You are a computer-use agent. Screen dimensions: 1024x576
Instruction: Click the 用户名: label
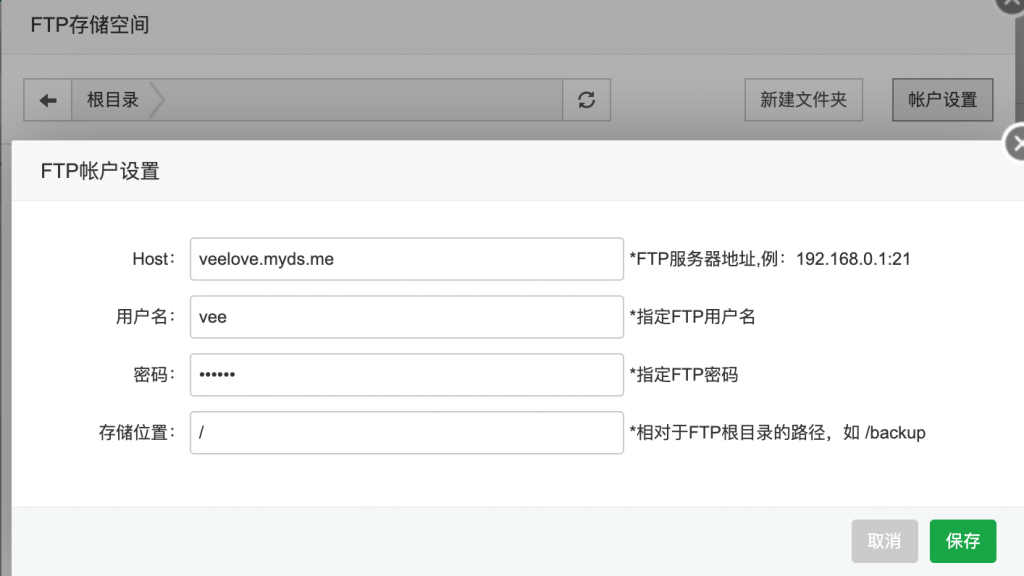click(146, 317)
